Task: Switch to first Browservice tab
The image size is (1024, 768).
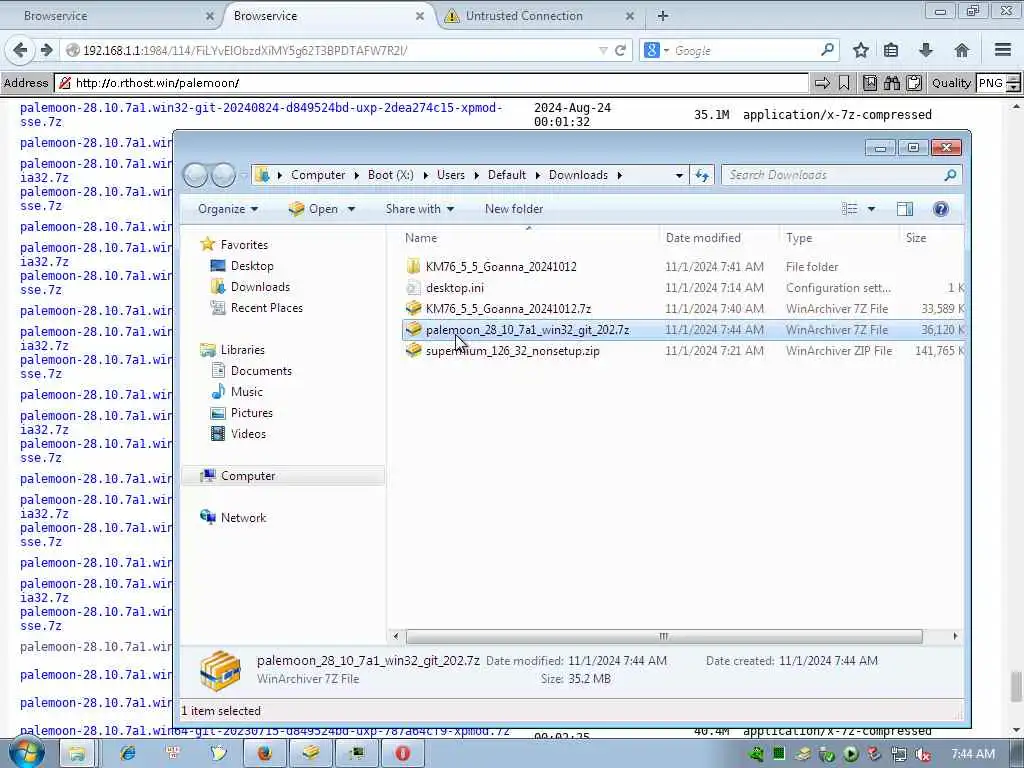Action: [111, 16]
